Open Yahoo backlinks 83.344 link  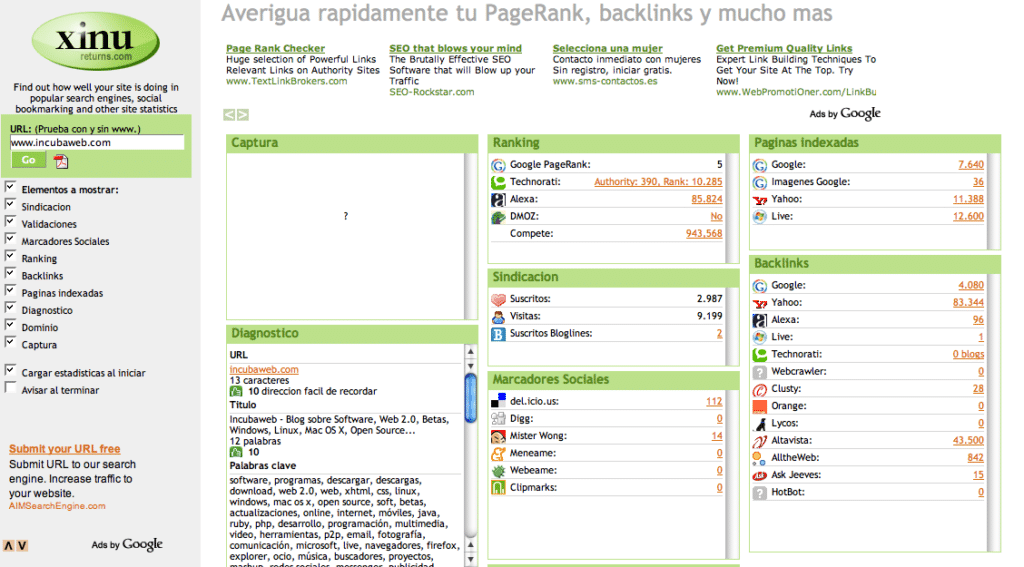[968, 302]
